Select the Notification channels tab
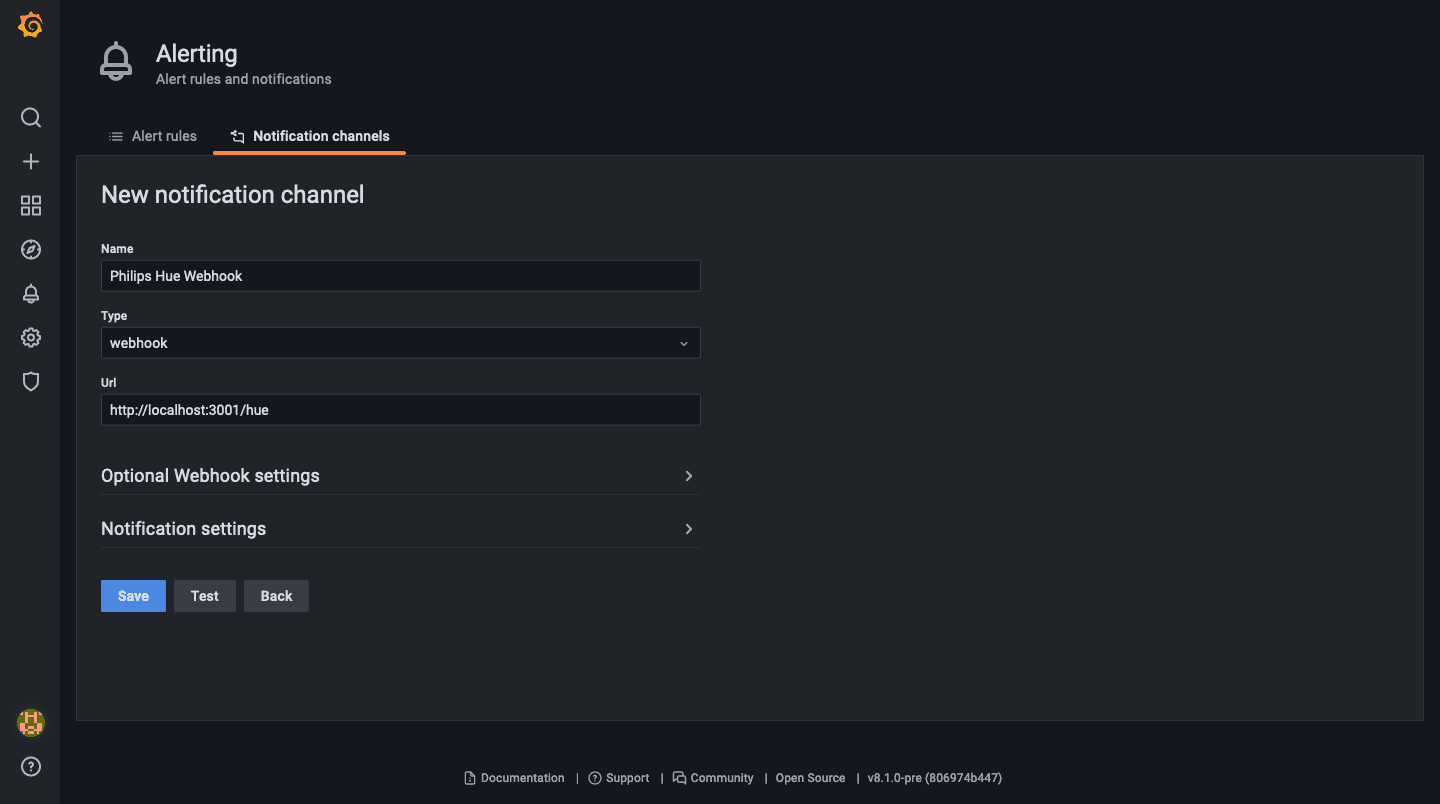This screenshot has width=1440, height=804. pos(310,136)
